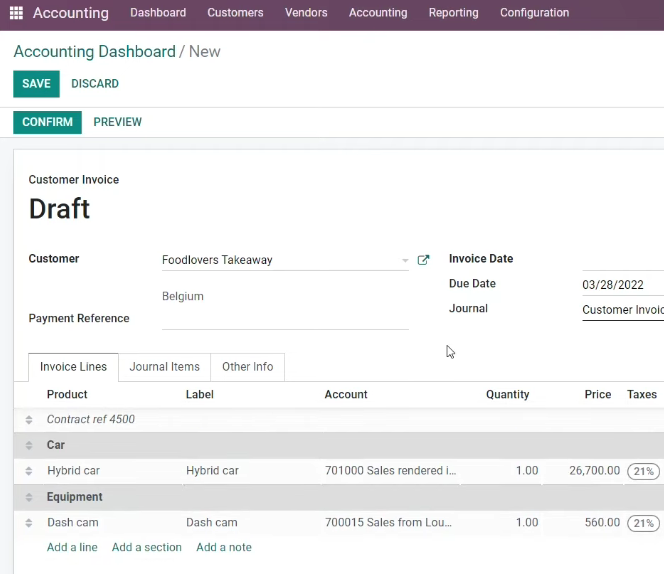Click the Dash cam product cell

point(72,523)
